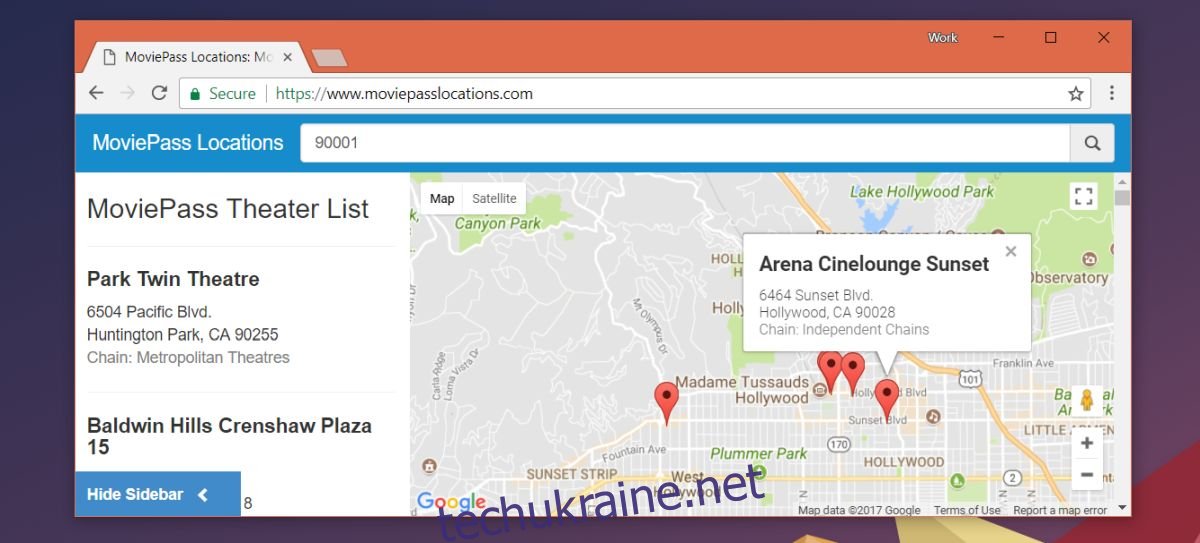The height and width of the screenshot is (543, 1200).
Task: Click the browser address bar URL
Action: click(x=404, y=94)
